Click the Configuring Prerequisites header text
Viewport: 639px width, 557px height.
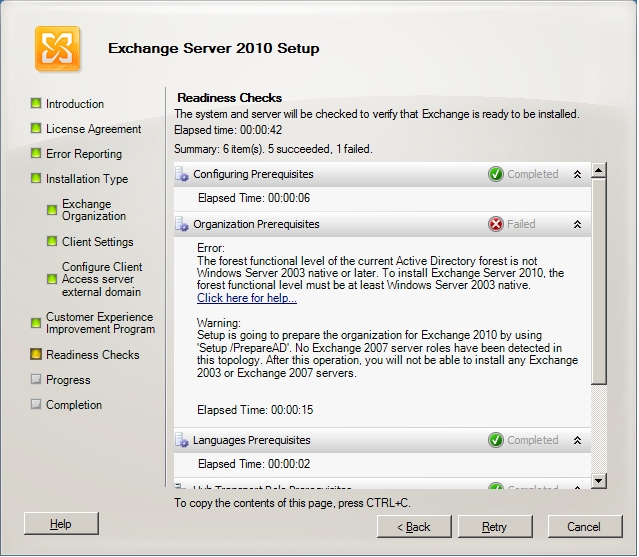tap(253, 174)
